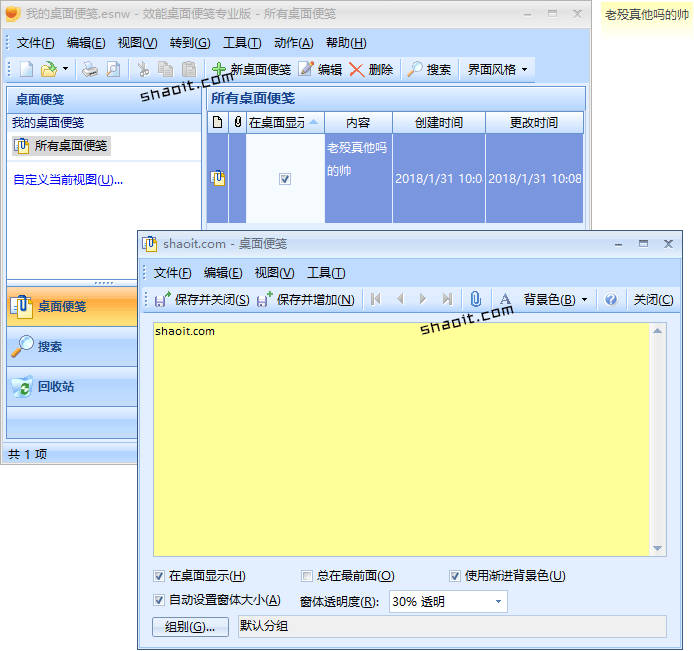
Task: Click the 内容 column header
Action: 358,122
